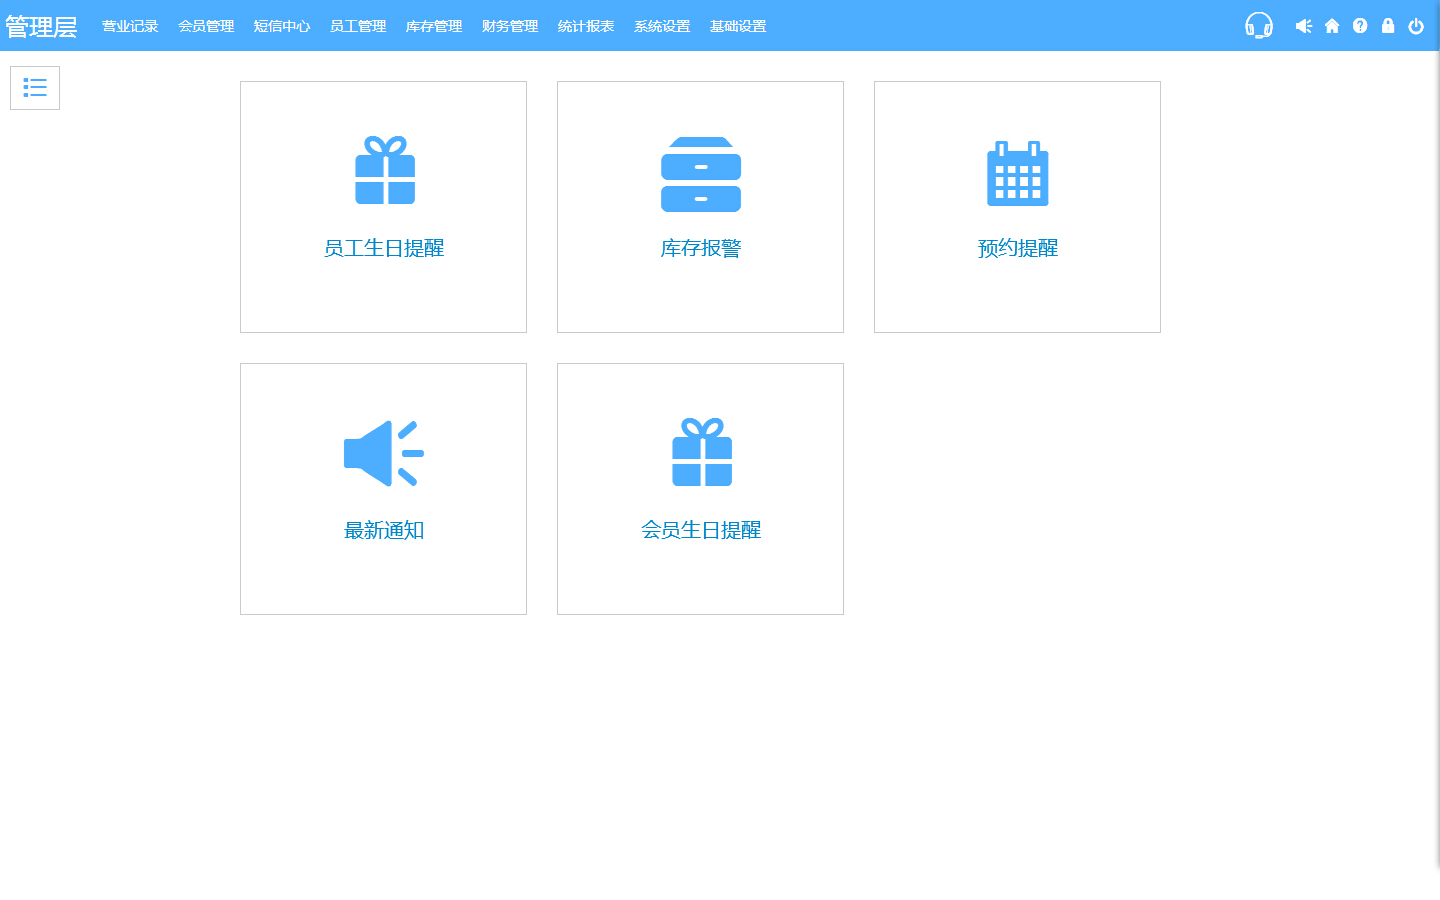The image size is (1440, 900).
Task: Toggle the sidebar list menu button
Action: pyautogui.click(x=35, y=88)
